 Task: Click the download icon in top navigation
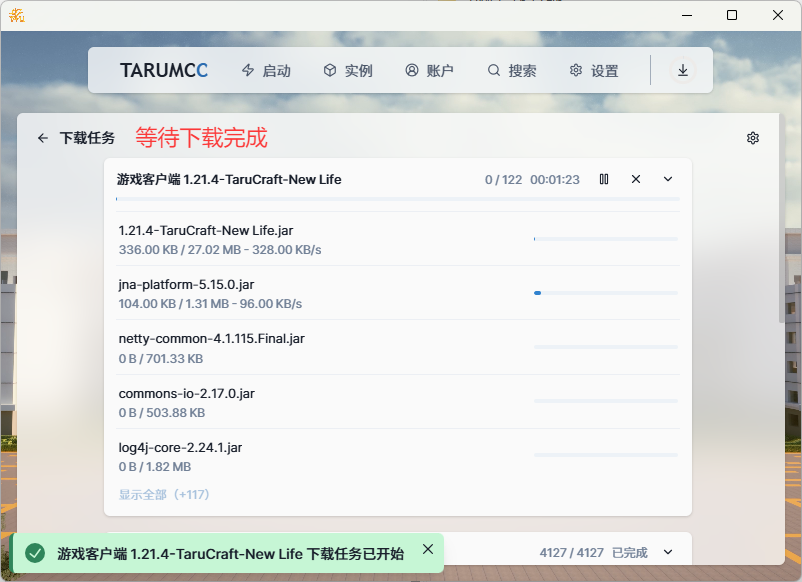(x=683, y=70)
